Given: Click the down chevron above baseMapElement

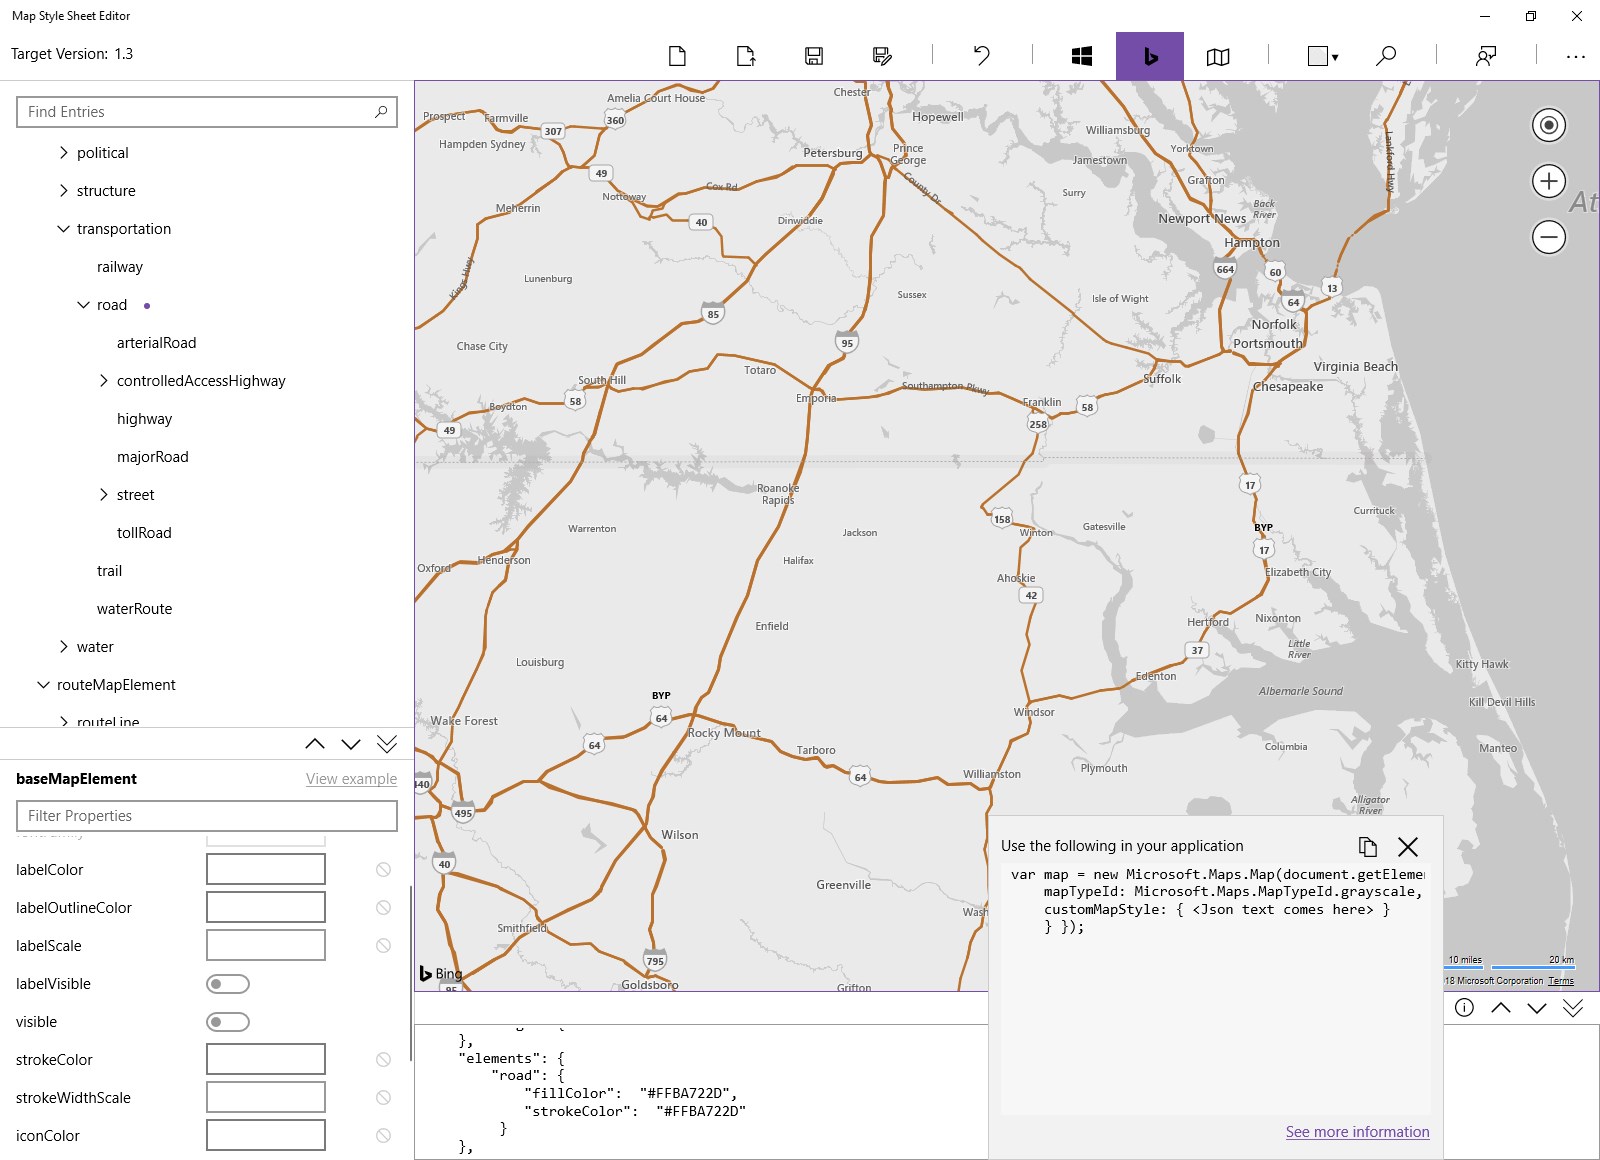Looking at the screenshot, I should tap(351, 744).
